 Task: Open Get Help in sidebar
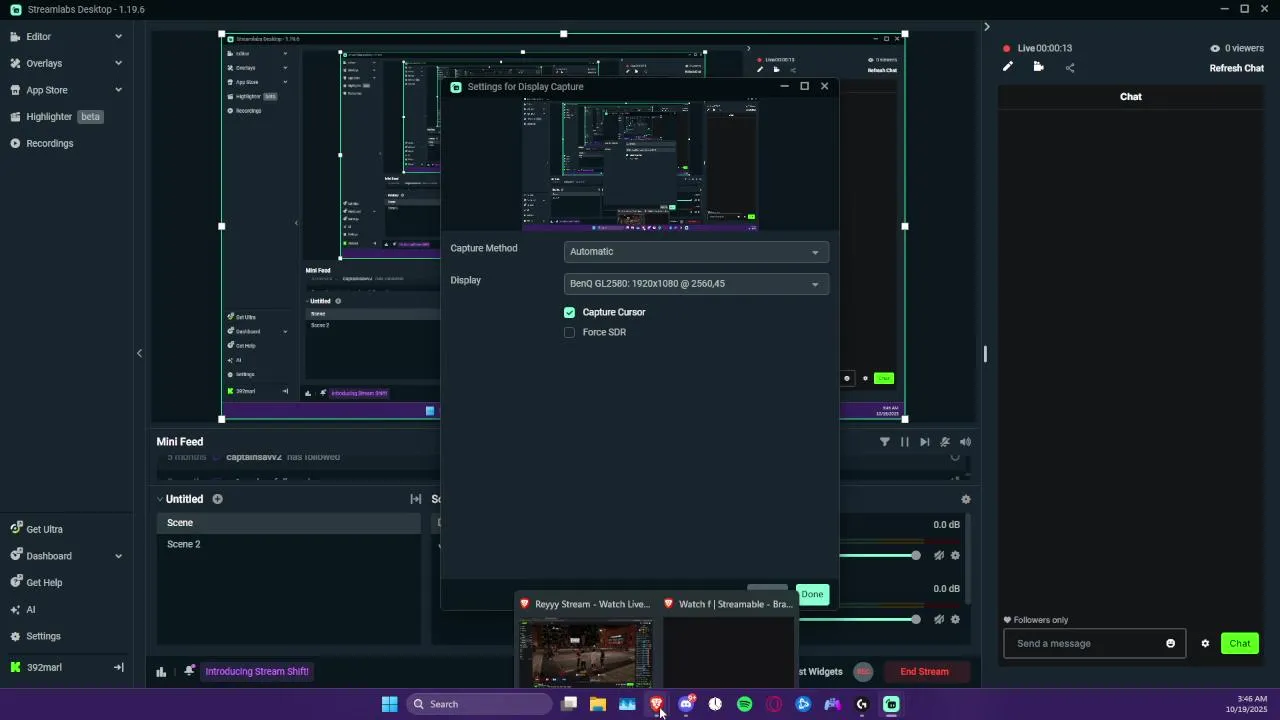[44, 582]
